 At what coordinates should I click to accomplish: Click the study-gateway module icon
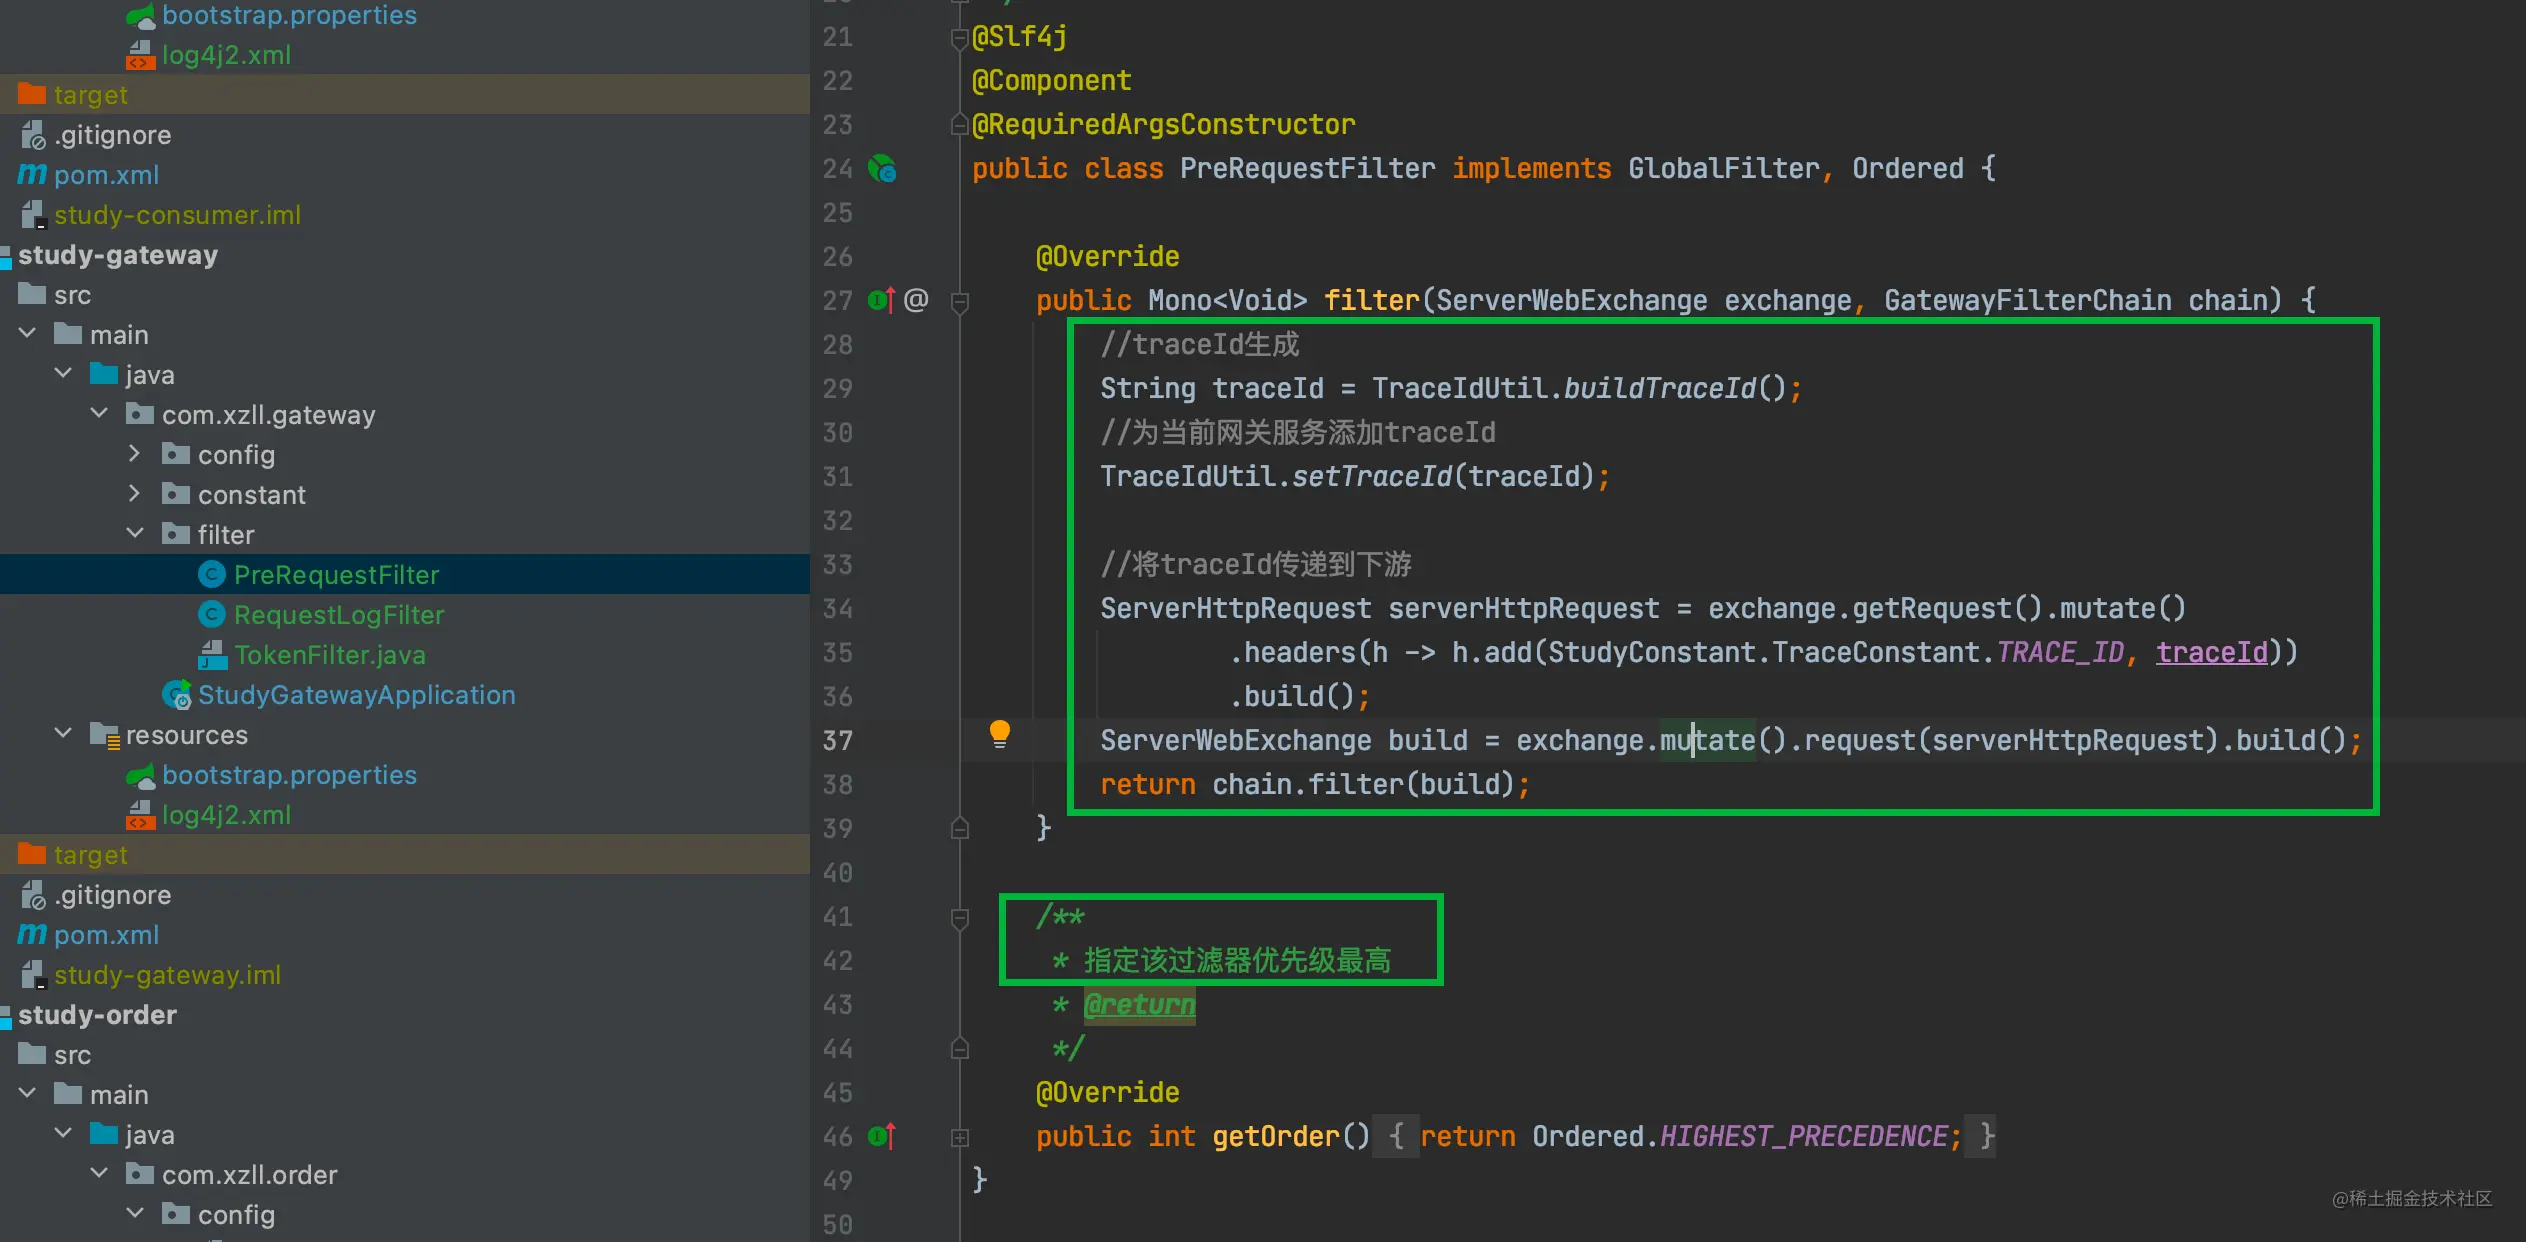point(6,256)
